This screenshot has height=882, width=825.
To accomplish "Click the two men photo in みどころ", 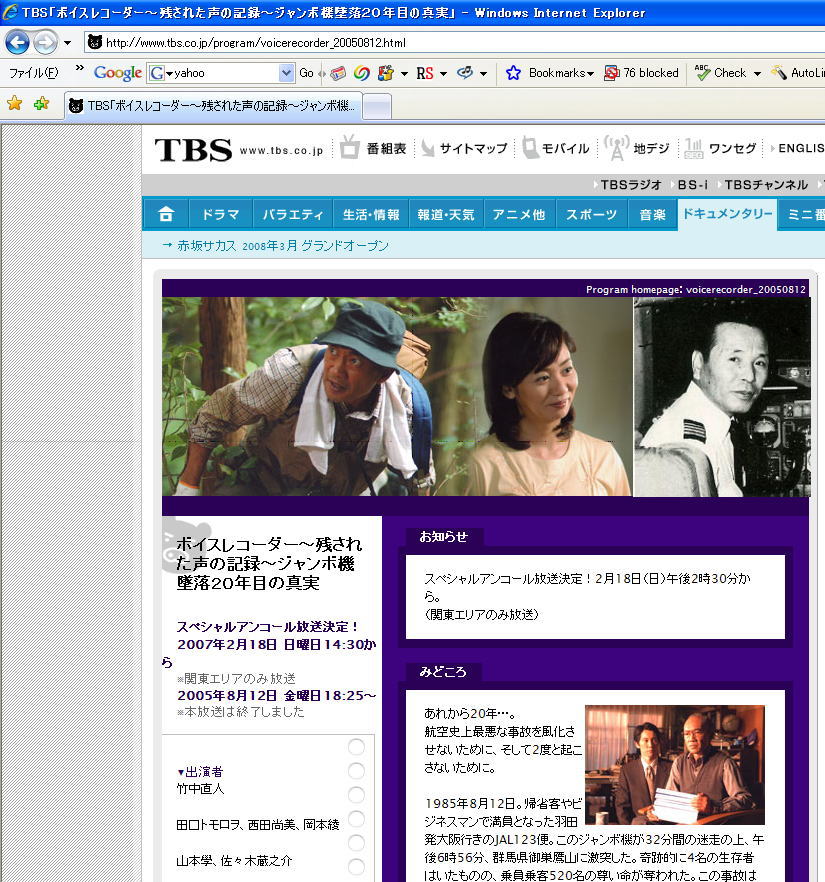I will [675, 765].
